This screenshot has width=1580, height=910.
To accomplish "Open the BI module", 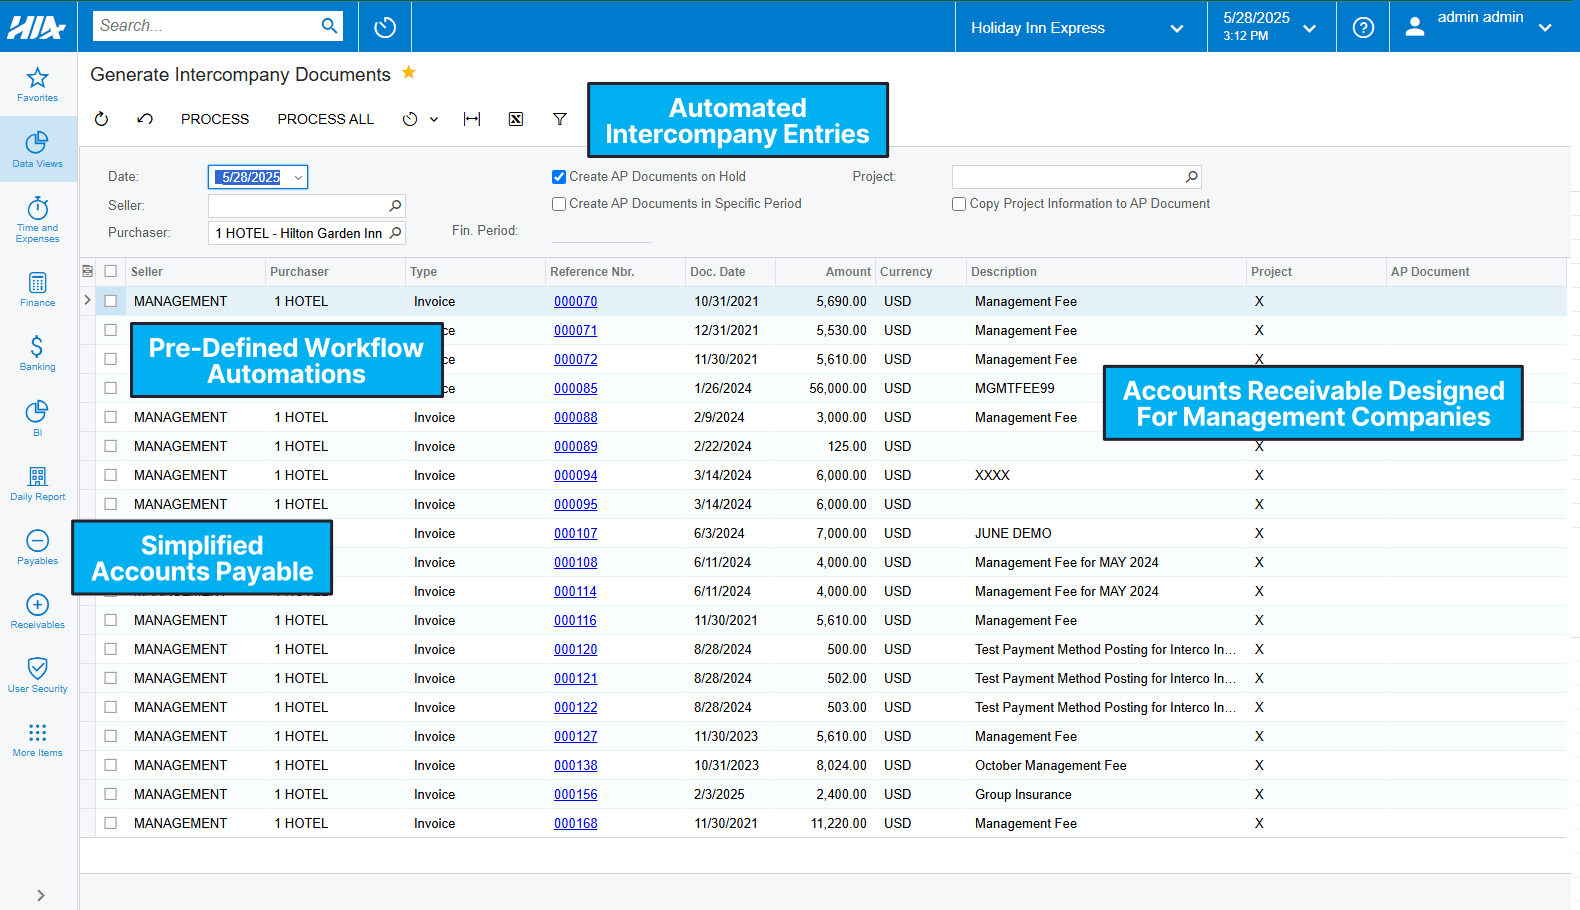I will click(37, 418).
